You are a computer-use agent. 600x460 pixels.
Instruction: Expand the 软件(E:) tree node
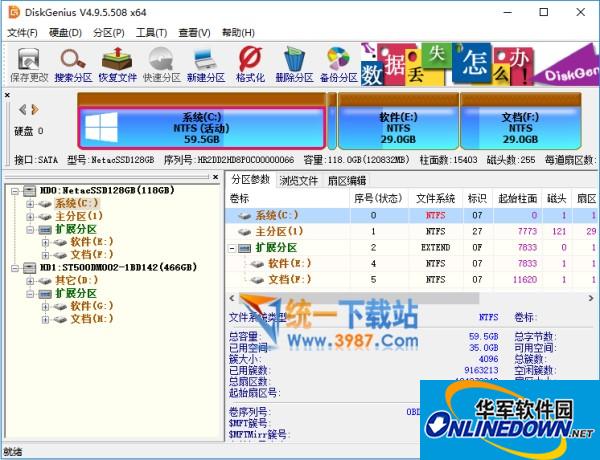point(45,242)
